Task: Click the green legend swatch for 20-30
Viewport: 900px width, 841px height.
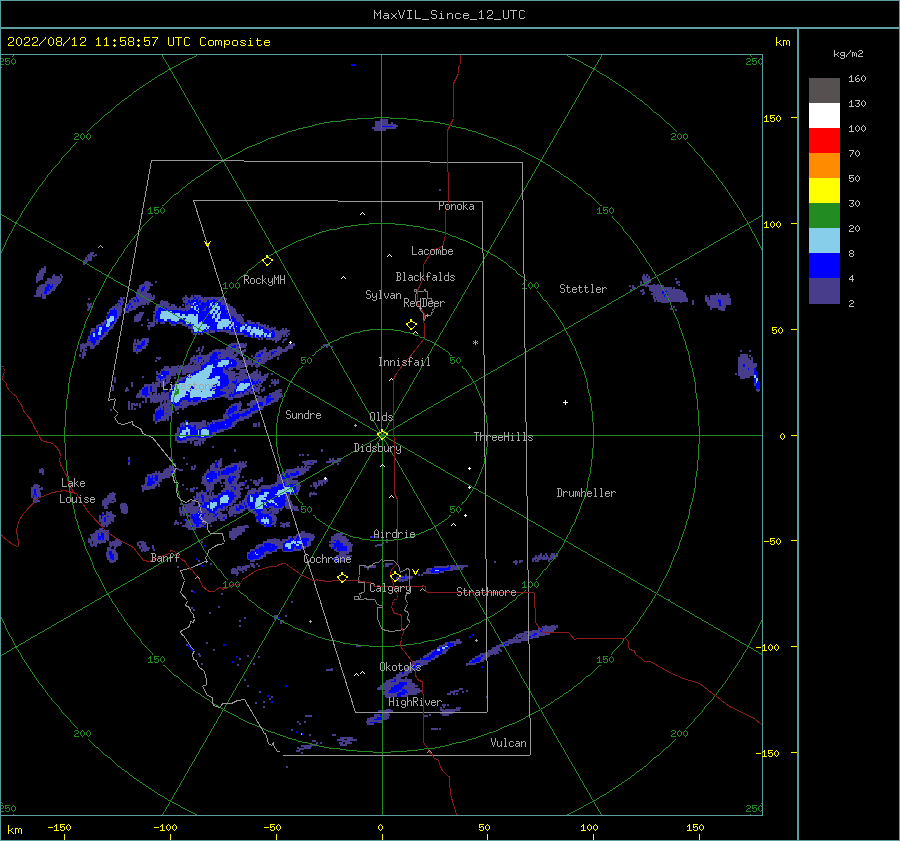Action: 824,215
